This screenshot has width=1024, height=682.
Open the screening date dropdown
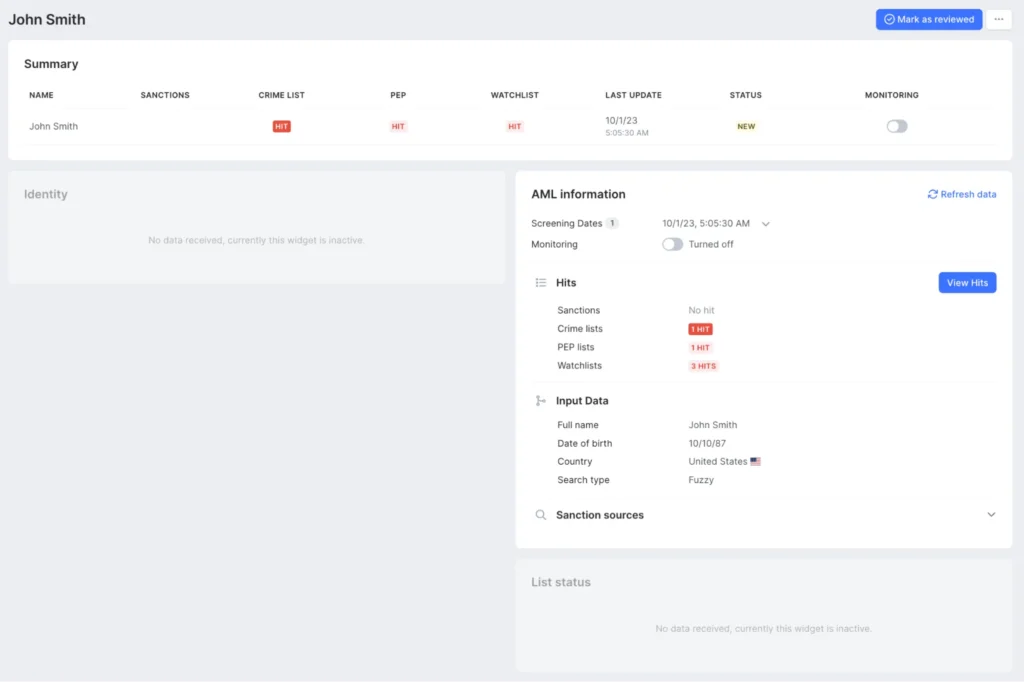click(x=766, y=223)
